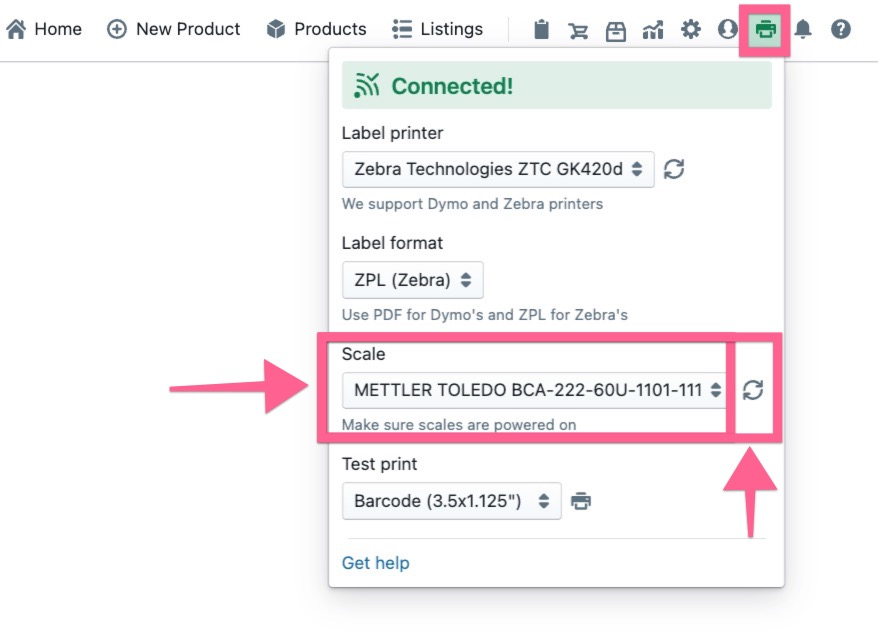Click the user account icon
Screen dimensions: 878x632
[728, 30]
